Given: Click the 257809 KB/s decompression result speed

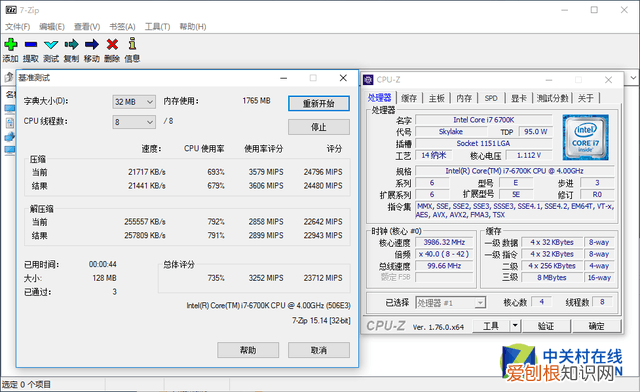Looking at the screenshot, I should [x=145, y=236].
